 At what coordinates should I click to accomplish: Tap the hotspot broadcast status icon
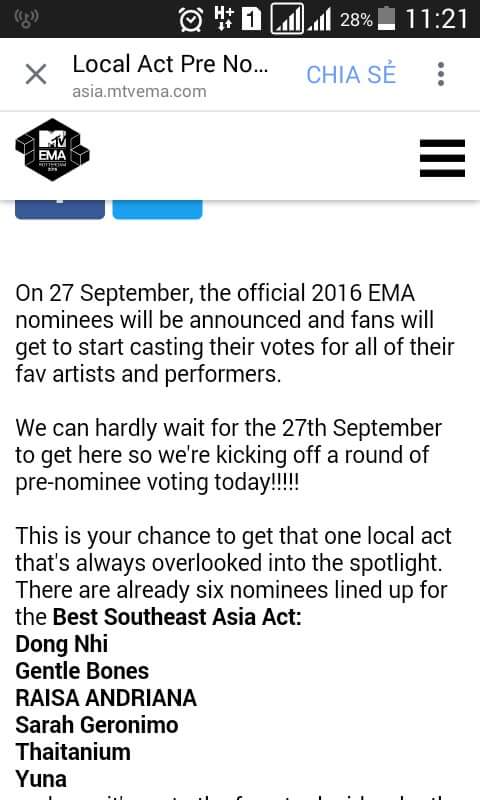(x=27, y=19)
